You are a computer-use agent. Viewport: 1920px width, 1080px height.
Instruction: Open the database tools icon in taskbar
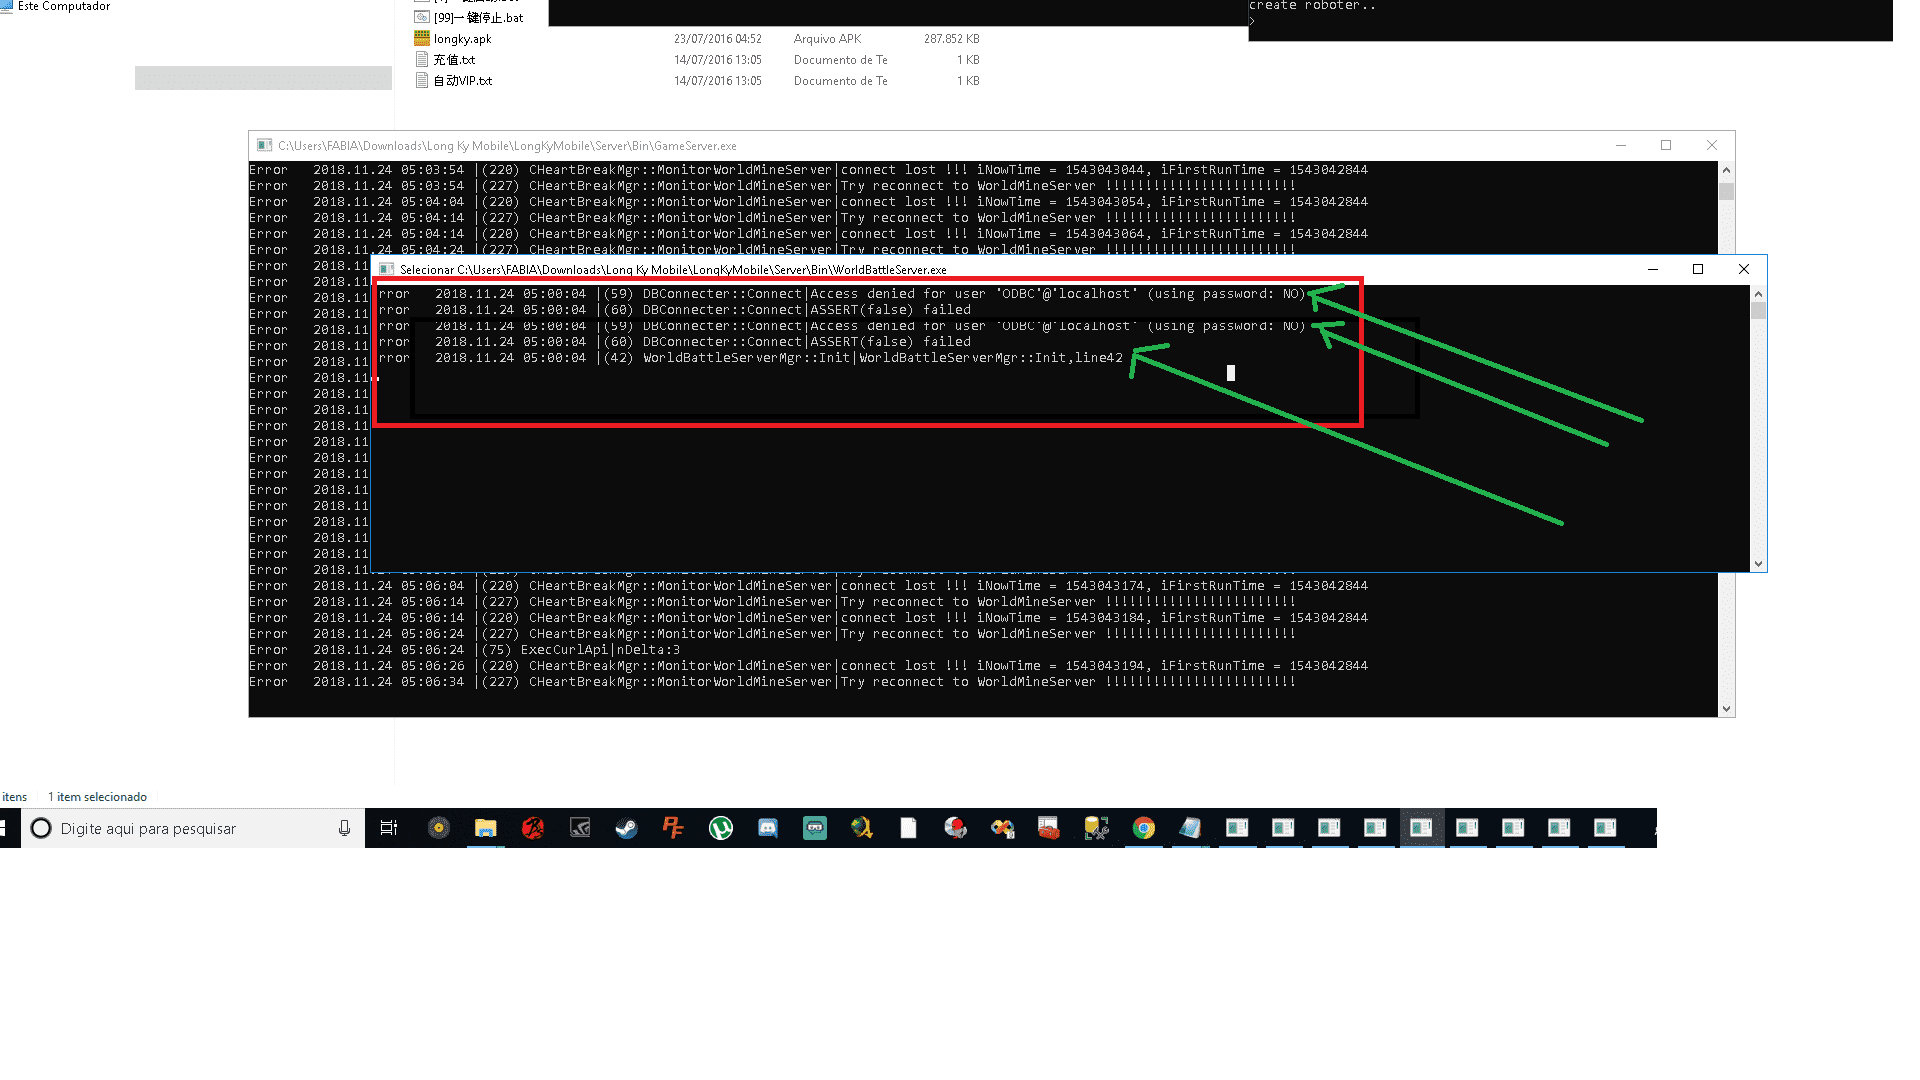pos(1096,828)
